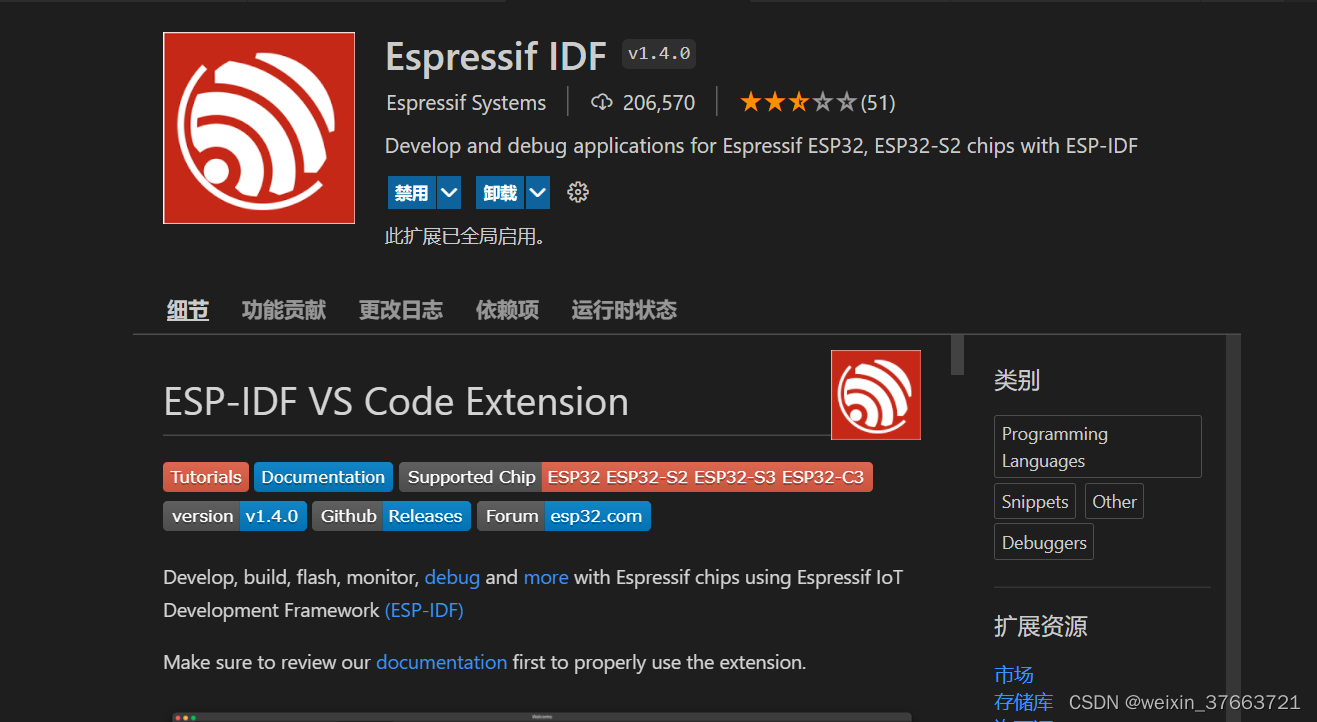1317x722 pixels.
Task: Click the 此扩展已全局启用 status text
Action: [465, 237]
